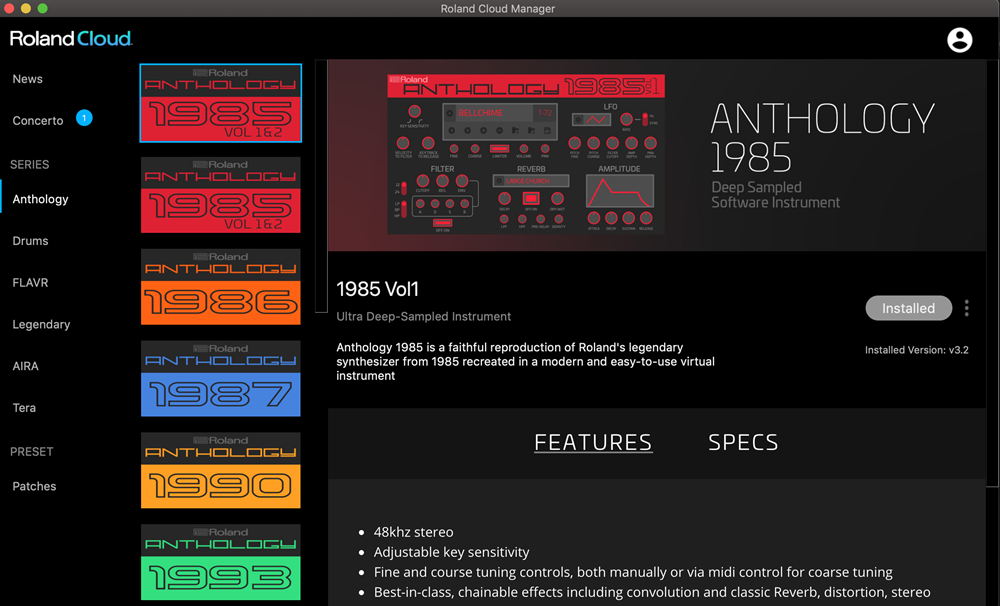Switch to the FEATURES tab

coord(593,442)
